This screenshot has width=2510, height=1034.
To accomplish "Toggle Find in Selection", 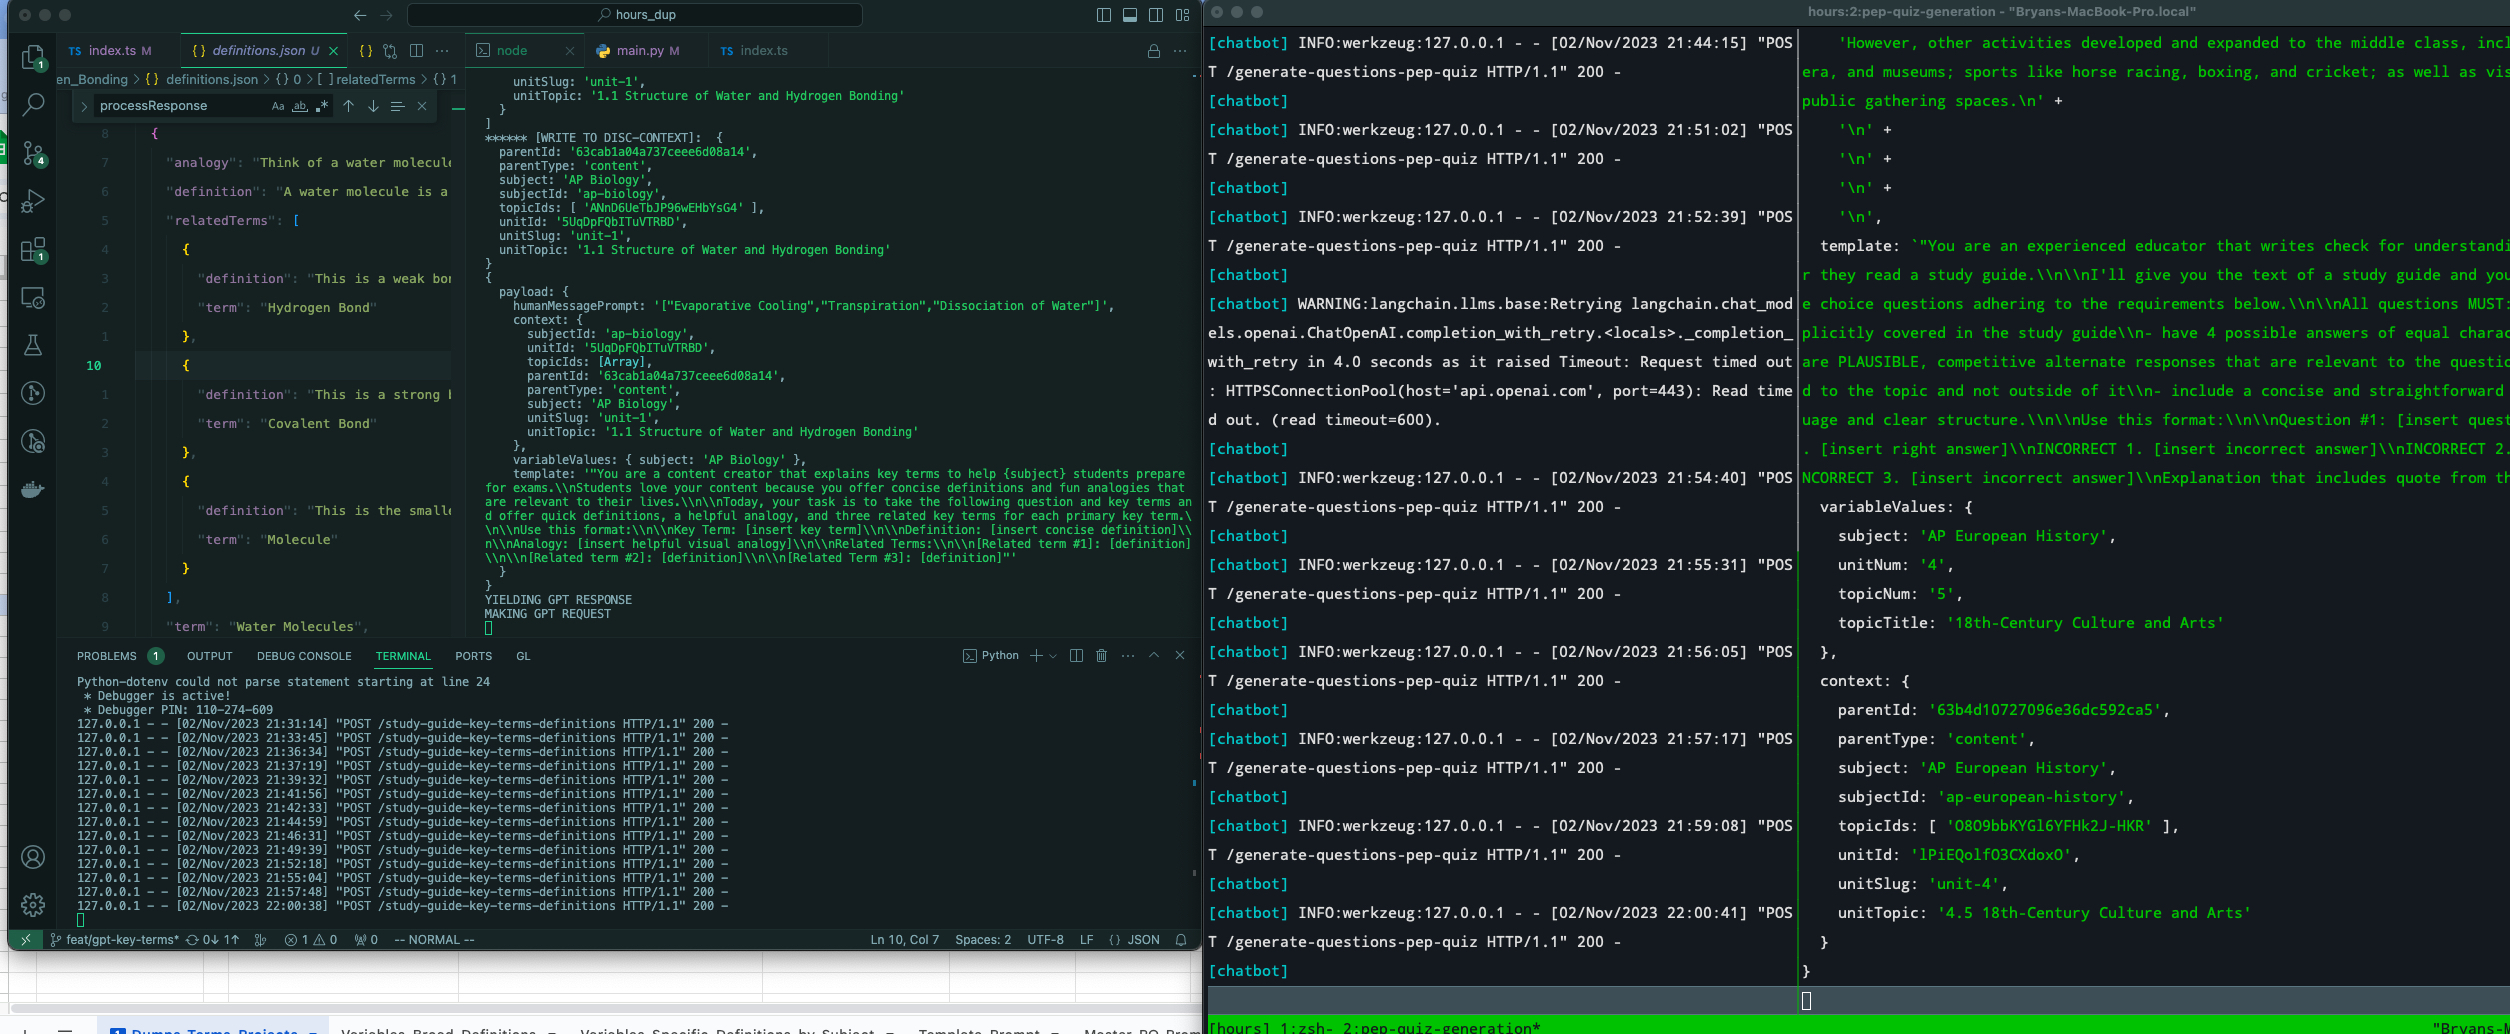I will [397, 106].
